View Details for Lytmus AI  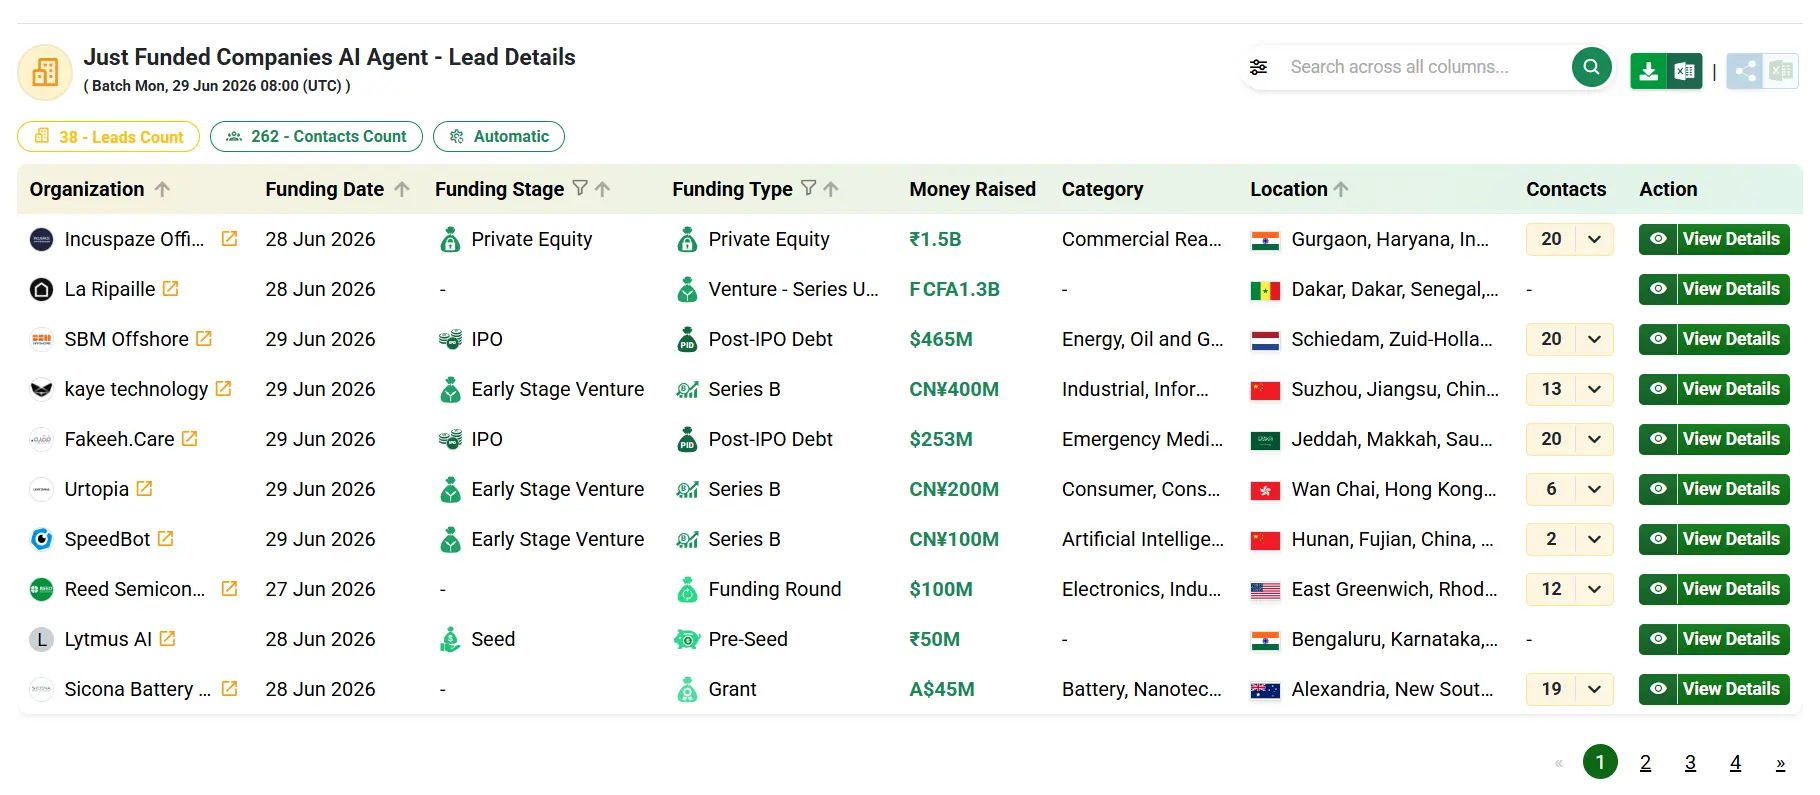click(x=1714, y=639)
